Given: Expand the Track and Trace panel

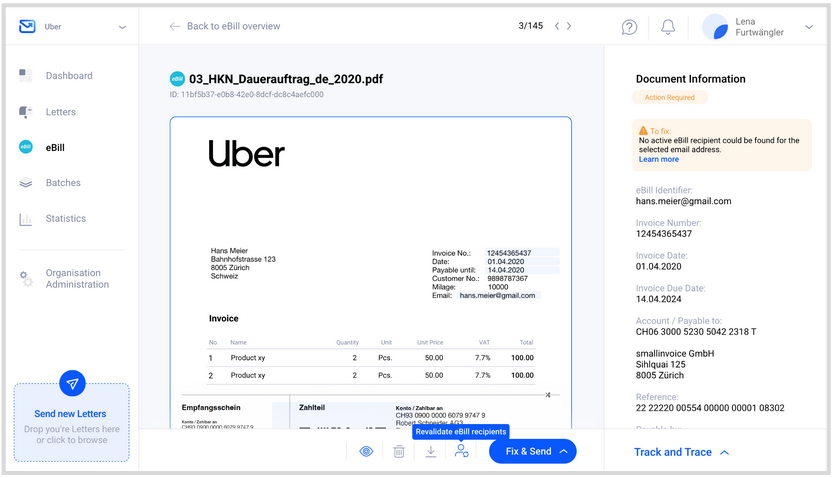Looking at the screenshot, I should (x=681, y=452).
